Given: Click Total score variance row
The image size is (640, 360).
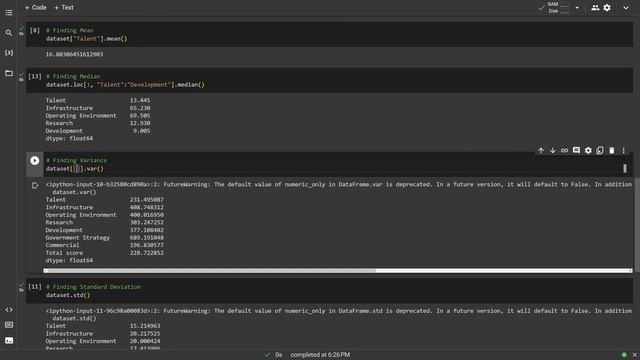Looking at the screenshot, I should pos(104,253).
